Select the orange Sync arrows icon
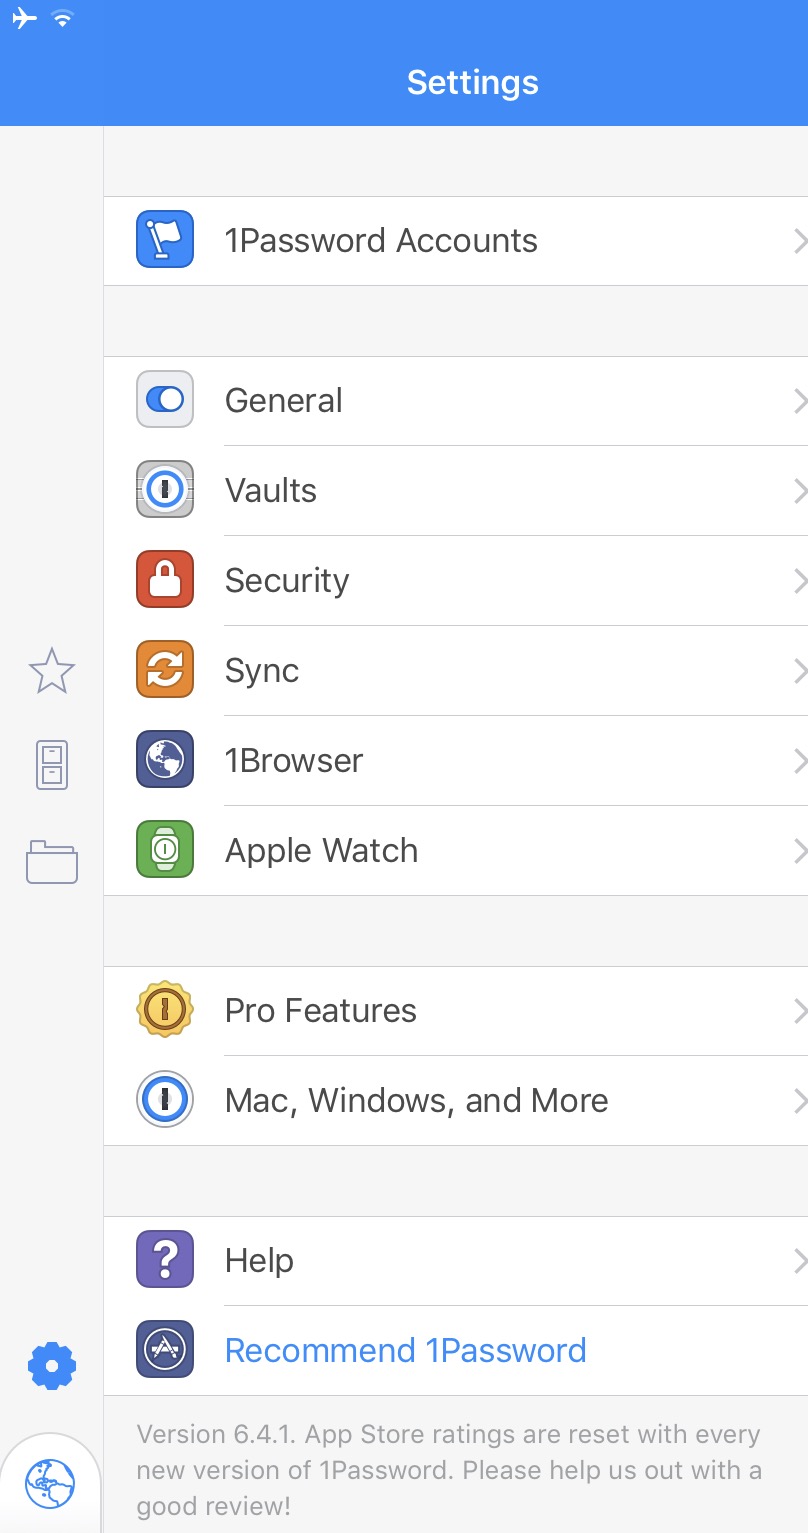808x1533 pixels. pyautogui.click(x=164, y=670)
